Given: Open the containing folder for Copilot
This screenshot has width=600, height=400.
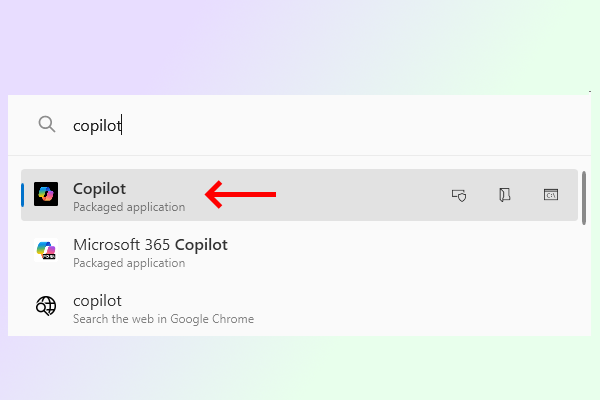Looking at the screenshot, I should pyautogui.click(x=505, y=195).
